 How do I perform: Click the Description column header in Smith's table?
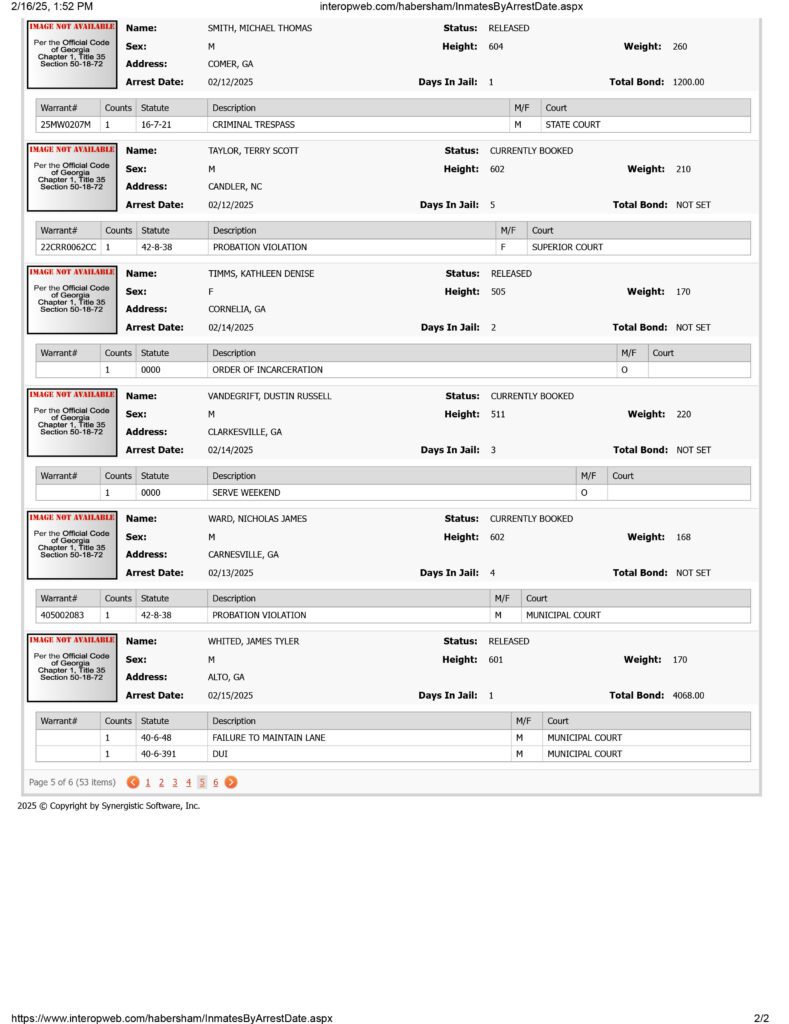pos(234,108)
